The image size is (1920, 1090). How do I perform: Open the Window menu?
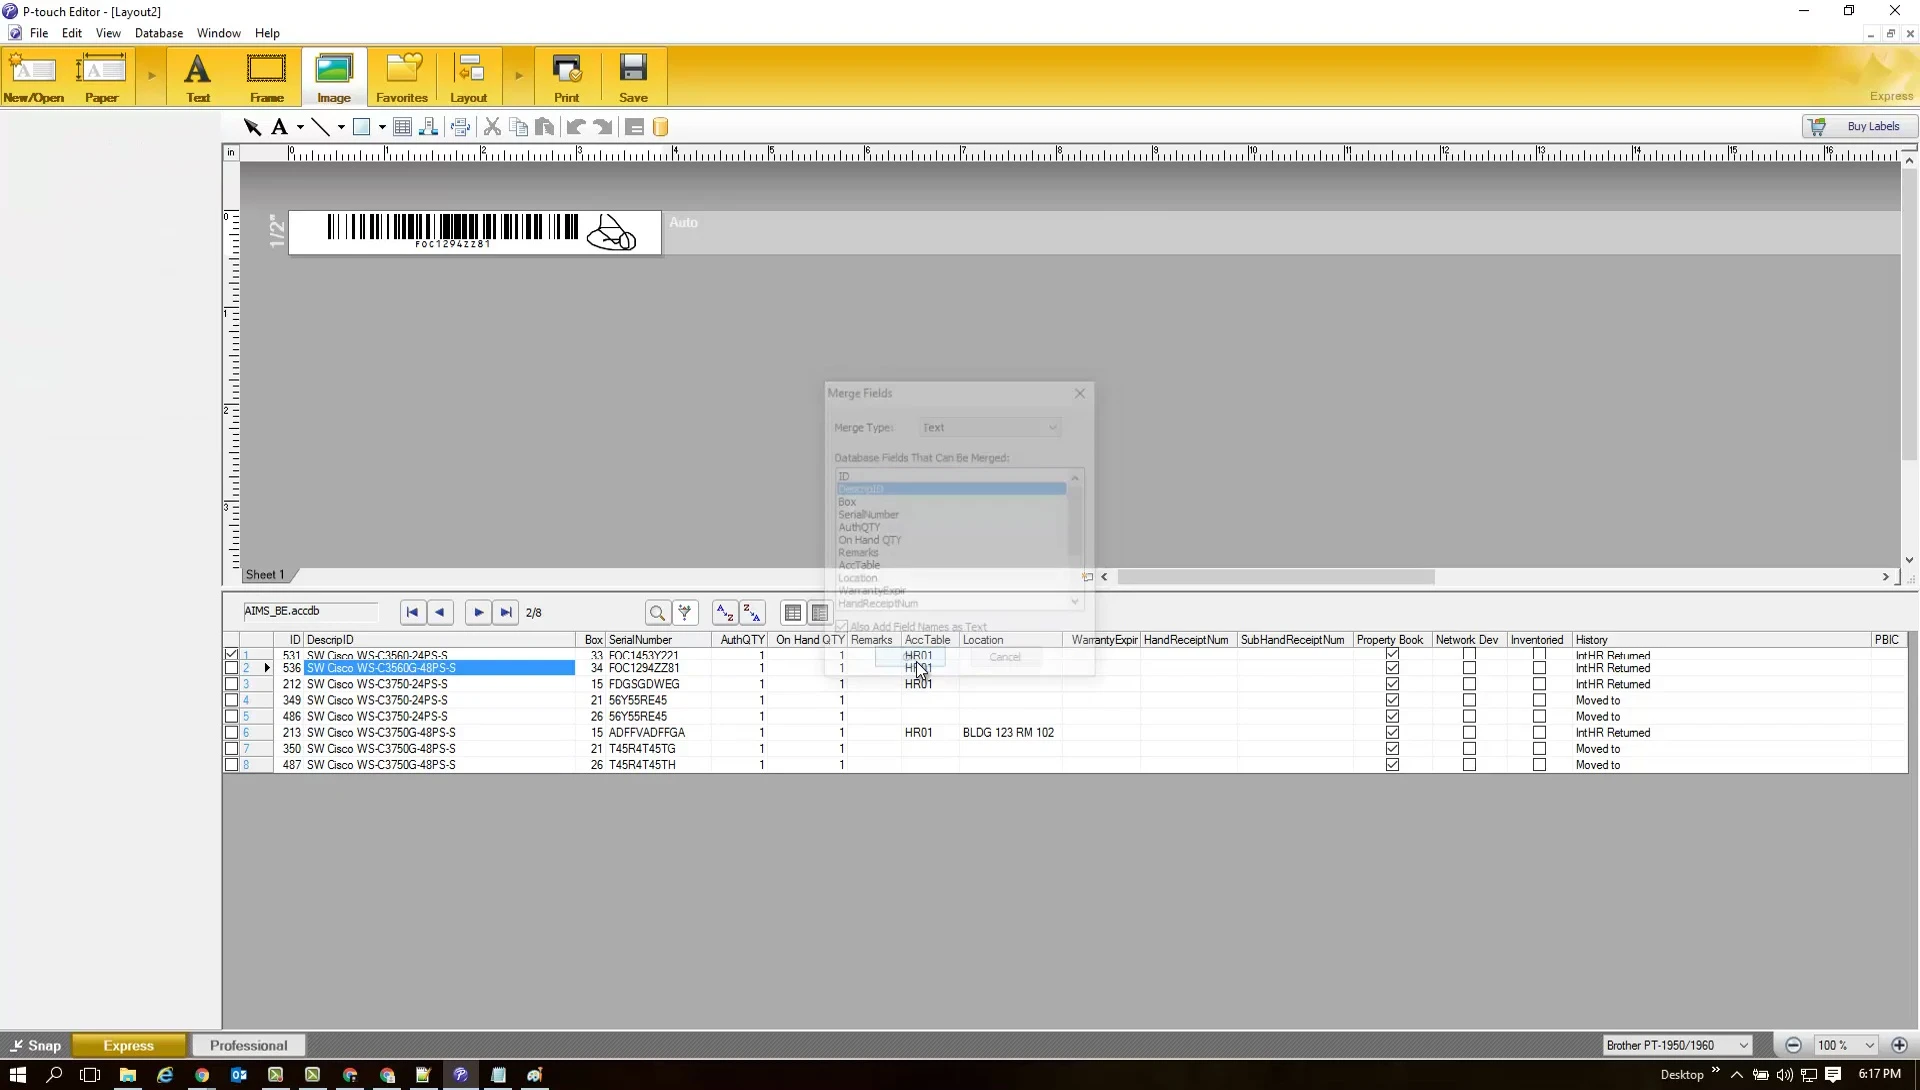tap(218, 33)
